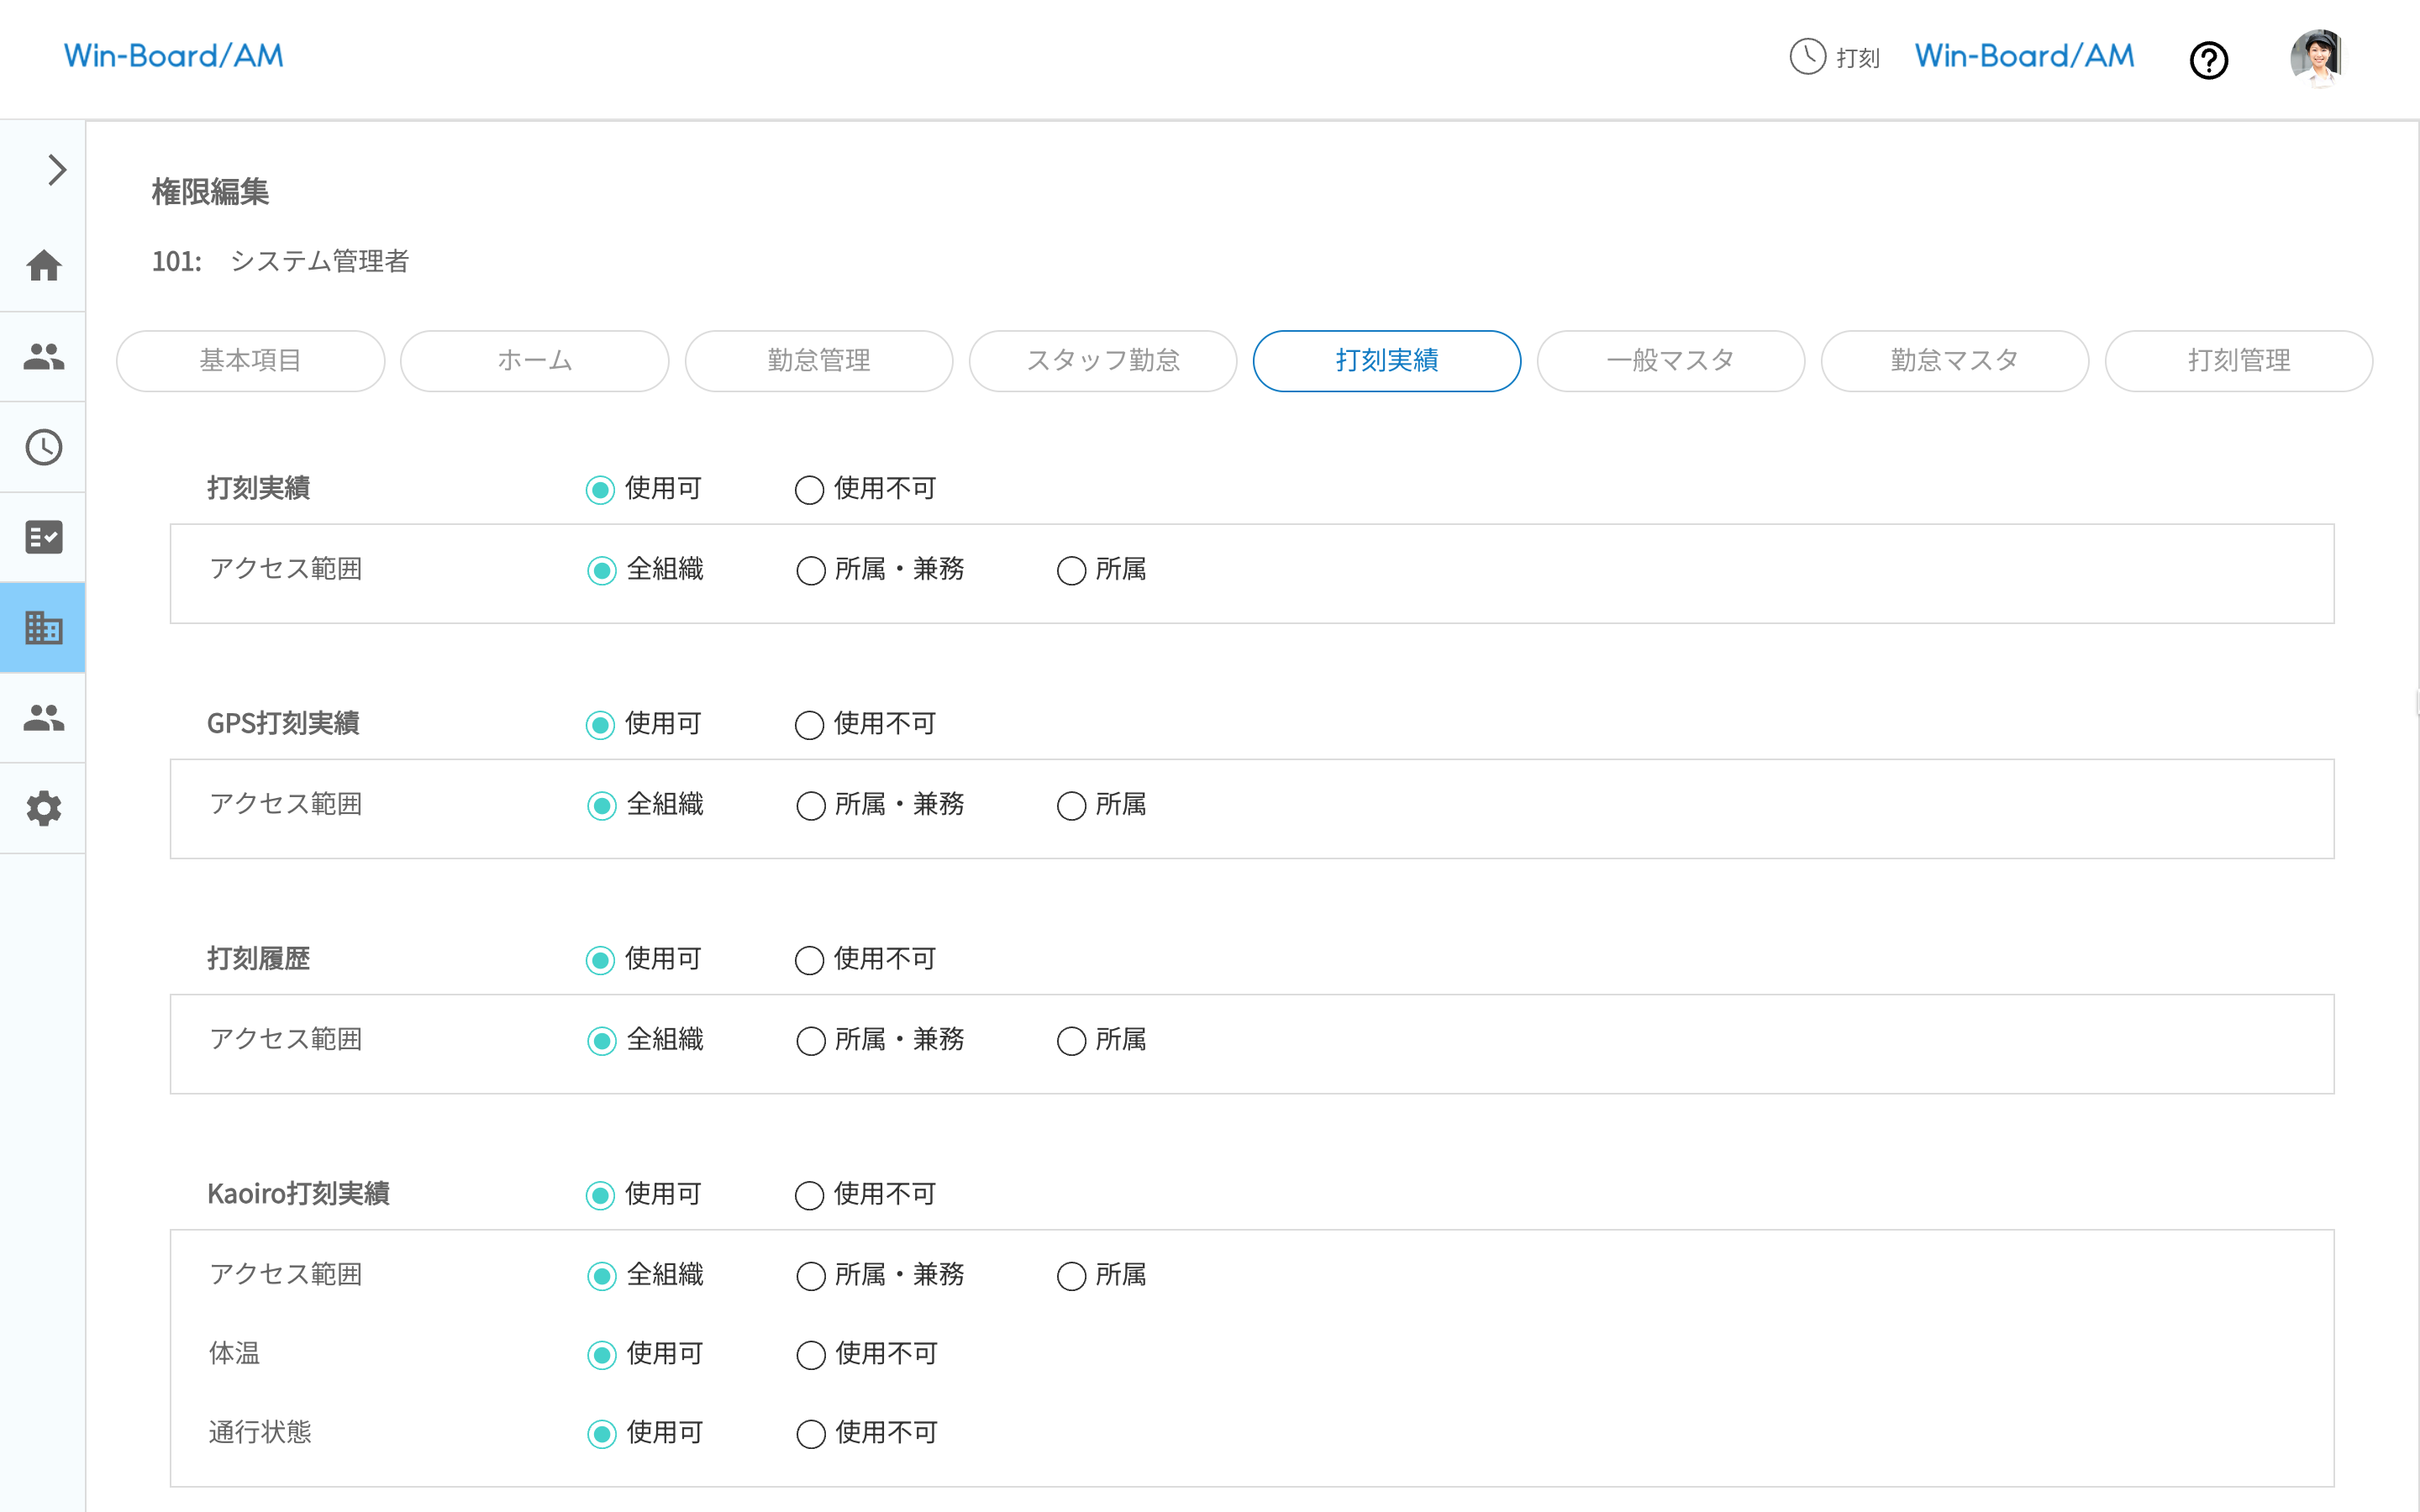Select the building icon in the sidebar
Viewport: 2420px width, 1512px height.
43,628
